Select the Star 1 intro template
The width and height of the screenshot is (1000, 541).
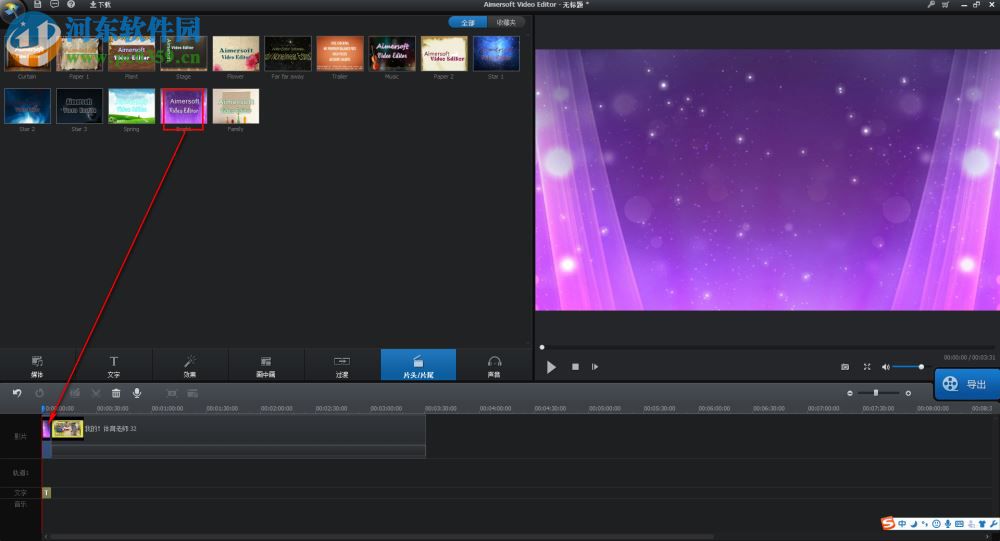point(496,54)
